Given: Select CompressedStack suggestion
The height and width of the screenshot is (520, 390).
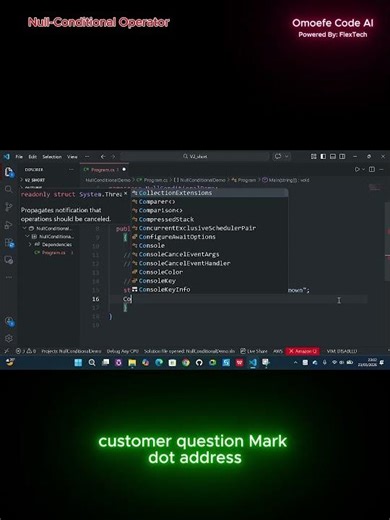Looking at the screenshot, I should pos(209,219).
